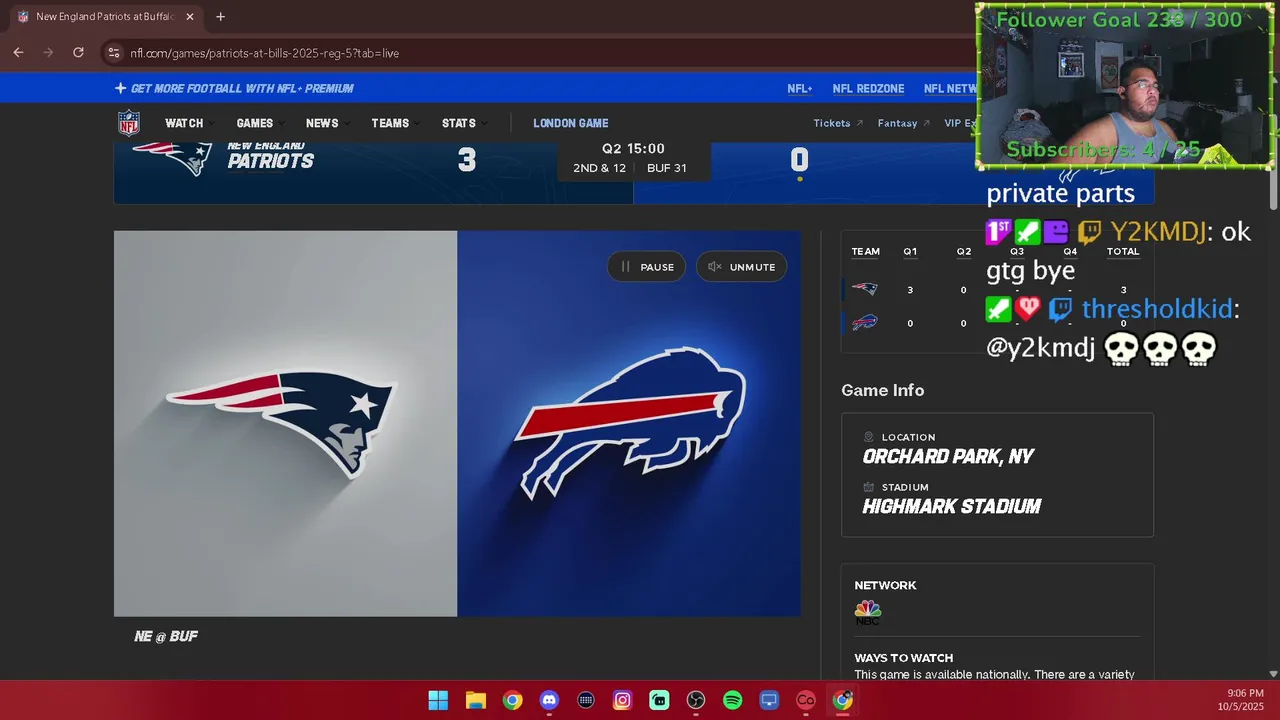Screen dimensions: 1280x720
Task: Open the site information icon in the address bar
Action: pos(113,53)
